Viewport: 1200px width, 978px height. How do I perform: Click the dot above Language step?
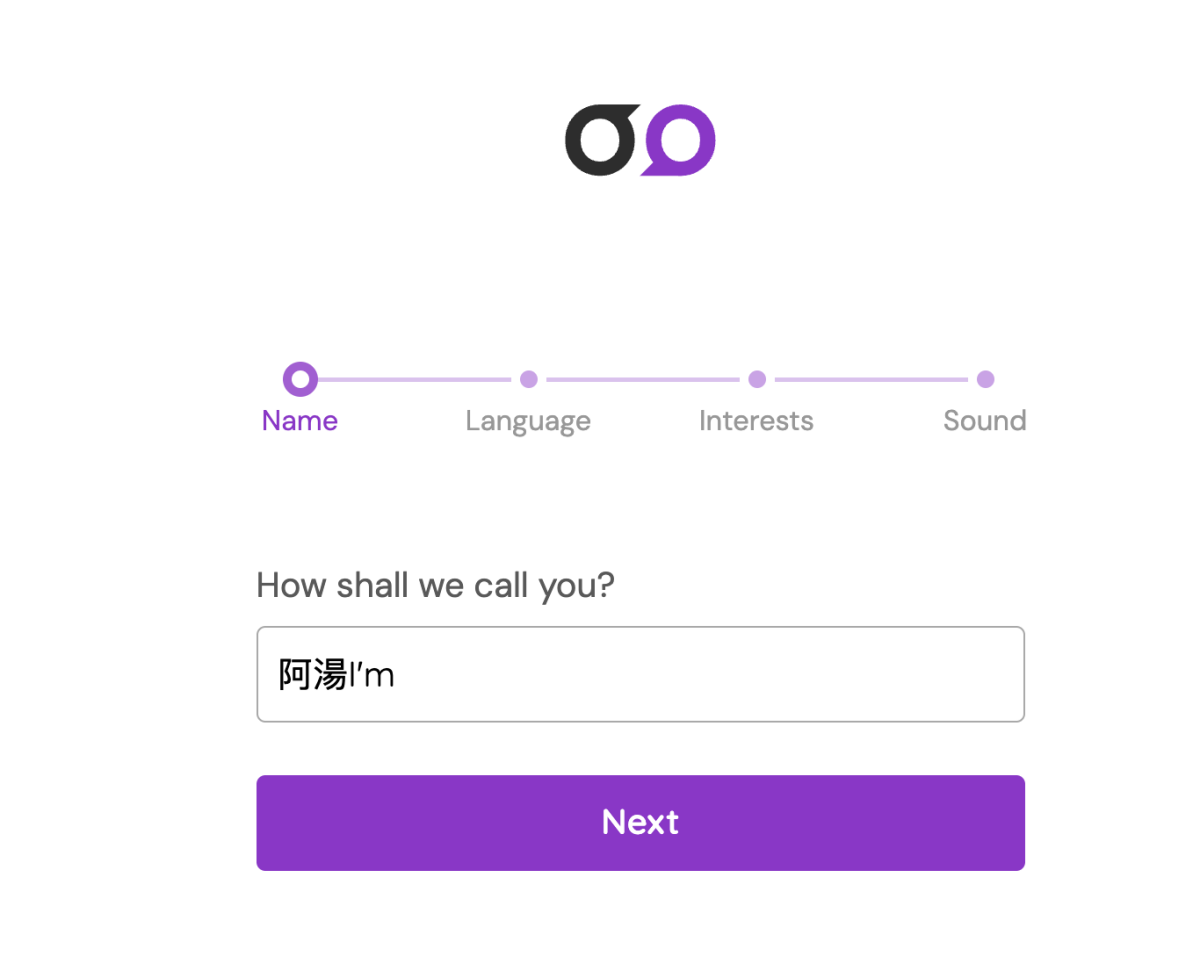tap(529, 379)
